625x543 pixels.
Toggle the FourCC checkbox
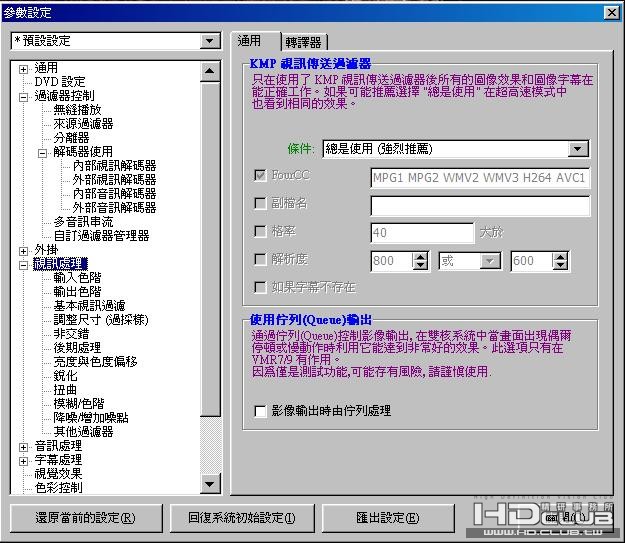[260, 175]
